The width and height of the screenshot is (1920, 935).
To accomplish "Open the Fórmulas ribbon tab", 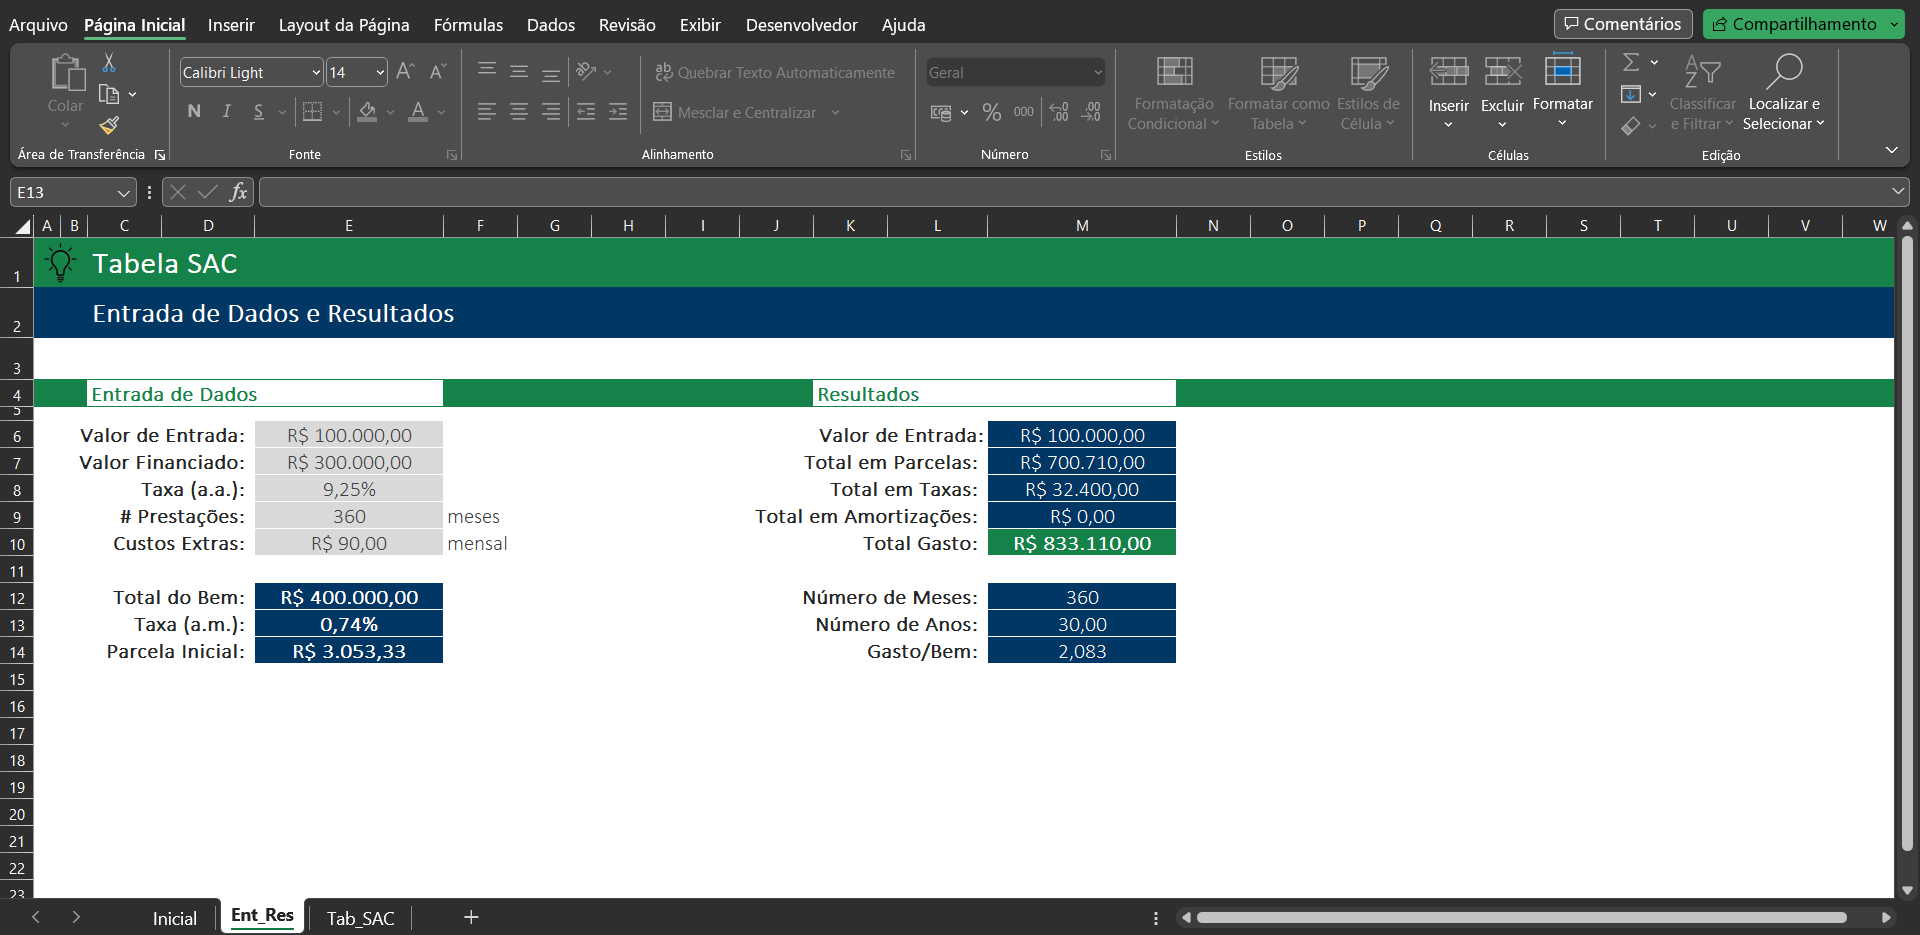I will coord(468,25).
